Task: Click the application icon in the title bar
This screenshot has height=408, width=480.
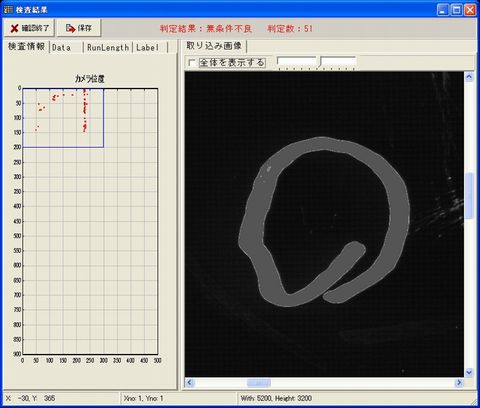Action: click(8, 9)
